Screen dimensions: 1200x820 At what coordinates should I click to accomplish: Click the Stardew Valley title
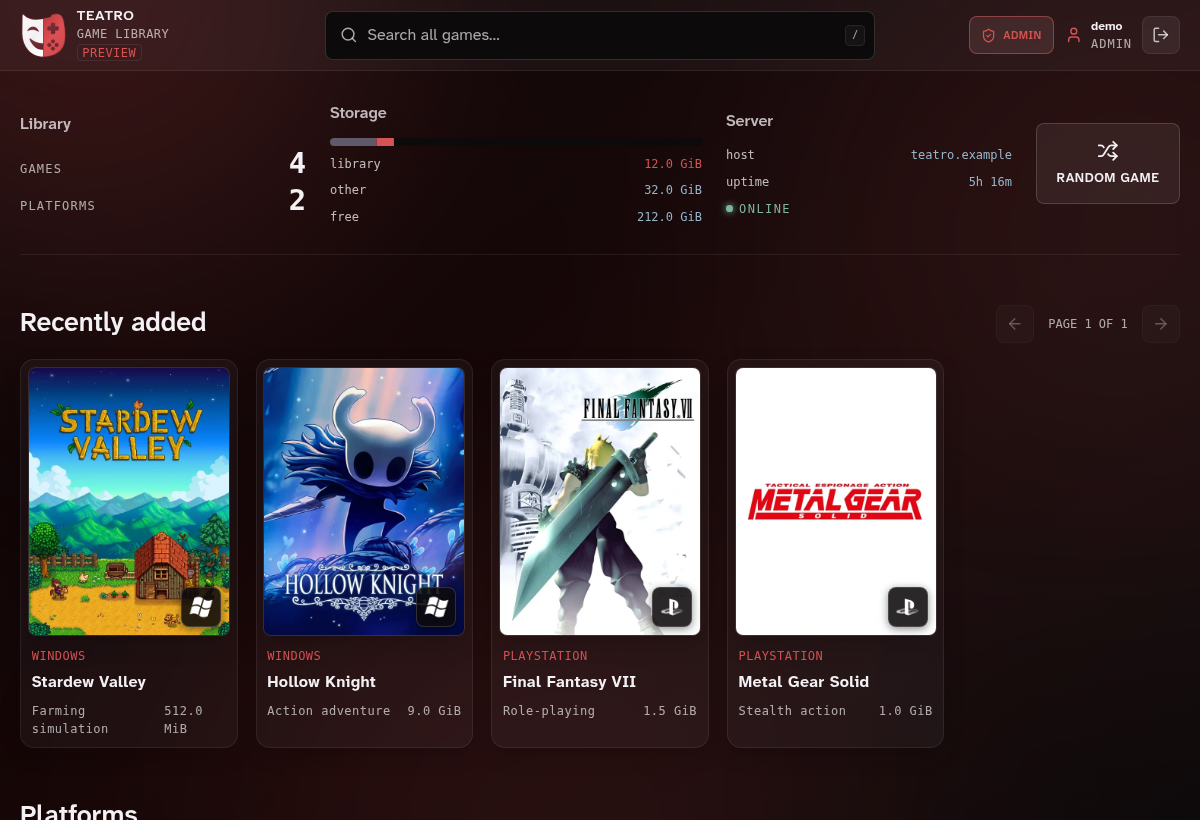[89, 682]
